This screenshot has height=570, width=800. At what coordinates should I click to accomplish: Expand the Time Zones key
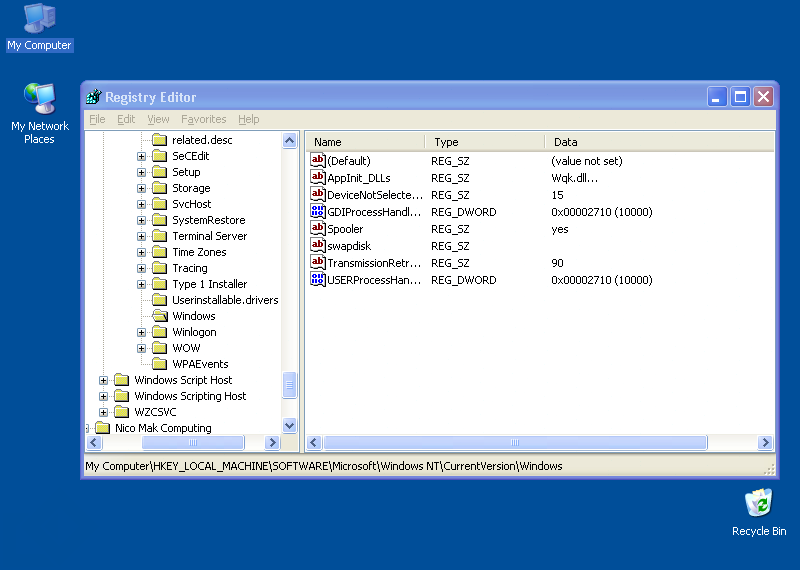coord(141,253)
